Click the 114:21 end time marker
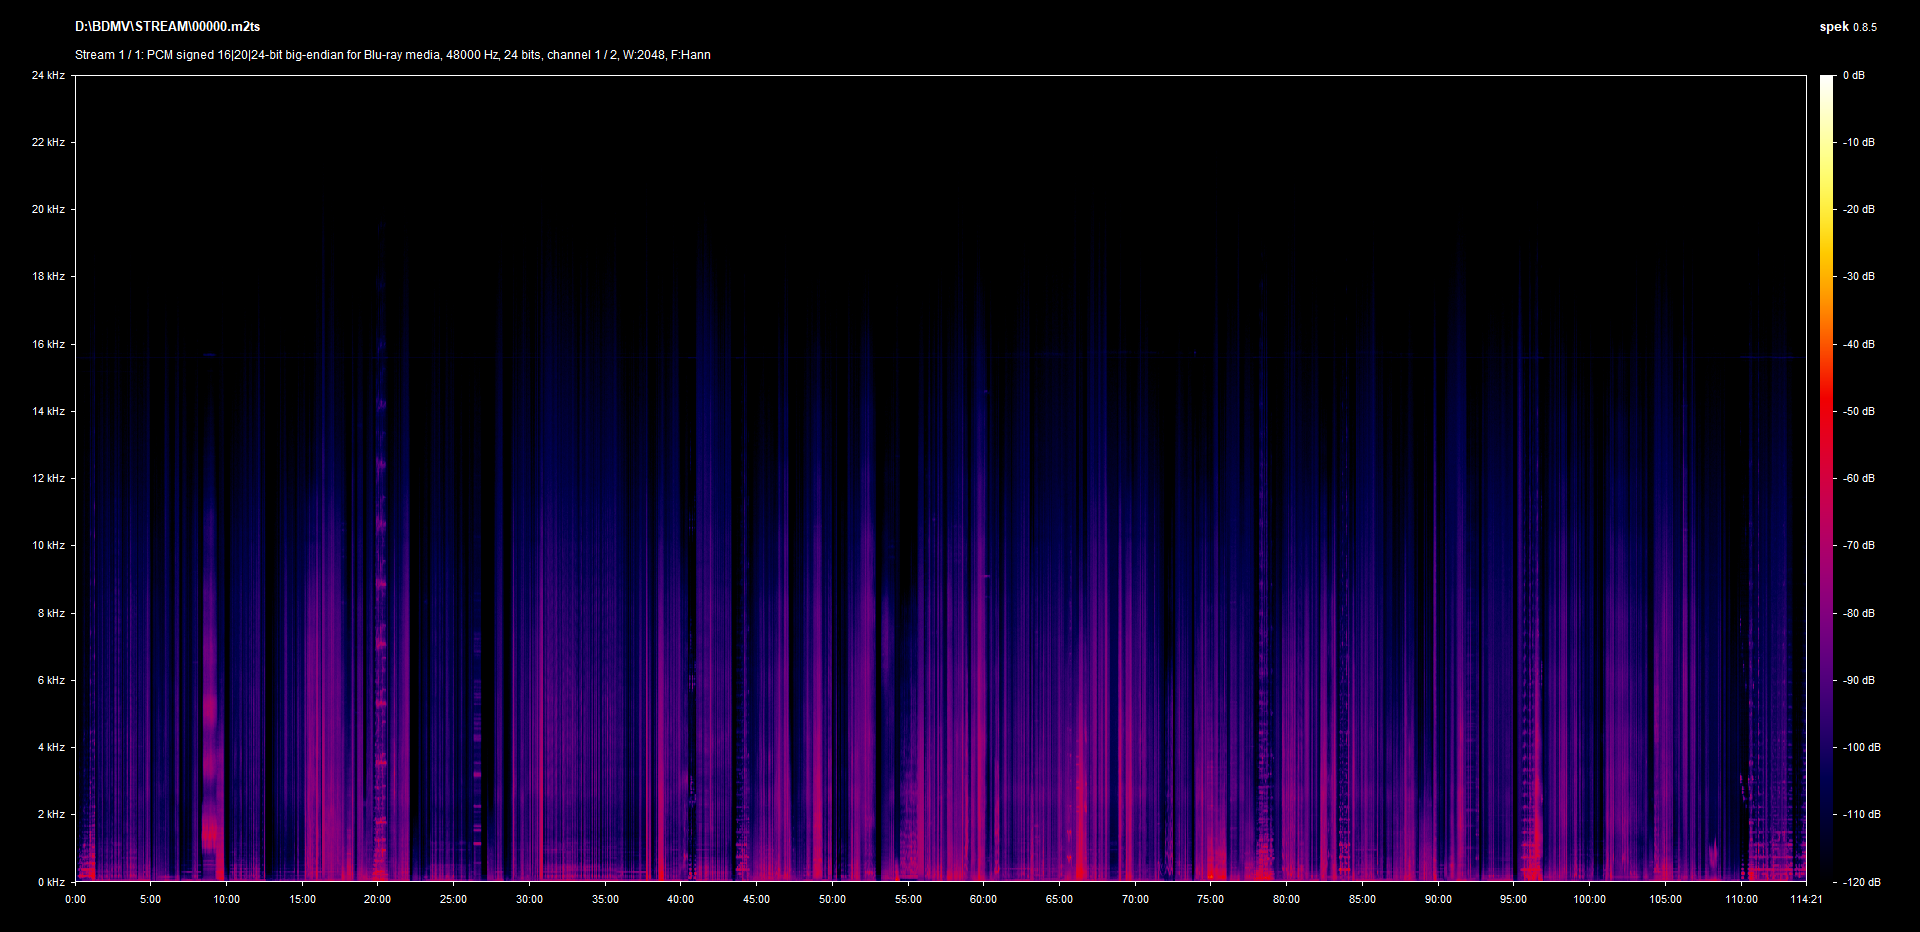The image size is (1920, 932). tap(1806, 899)
